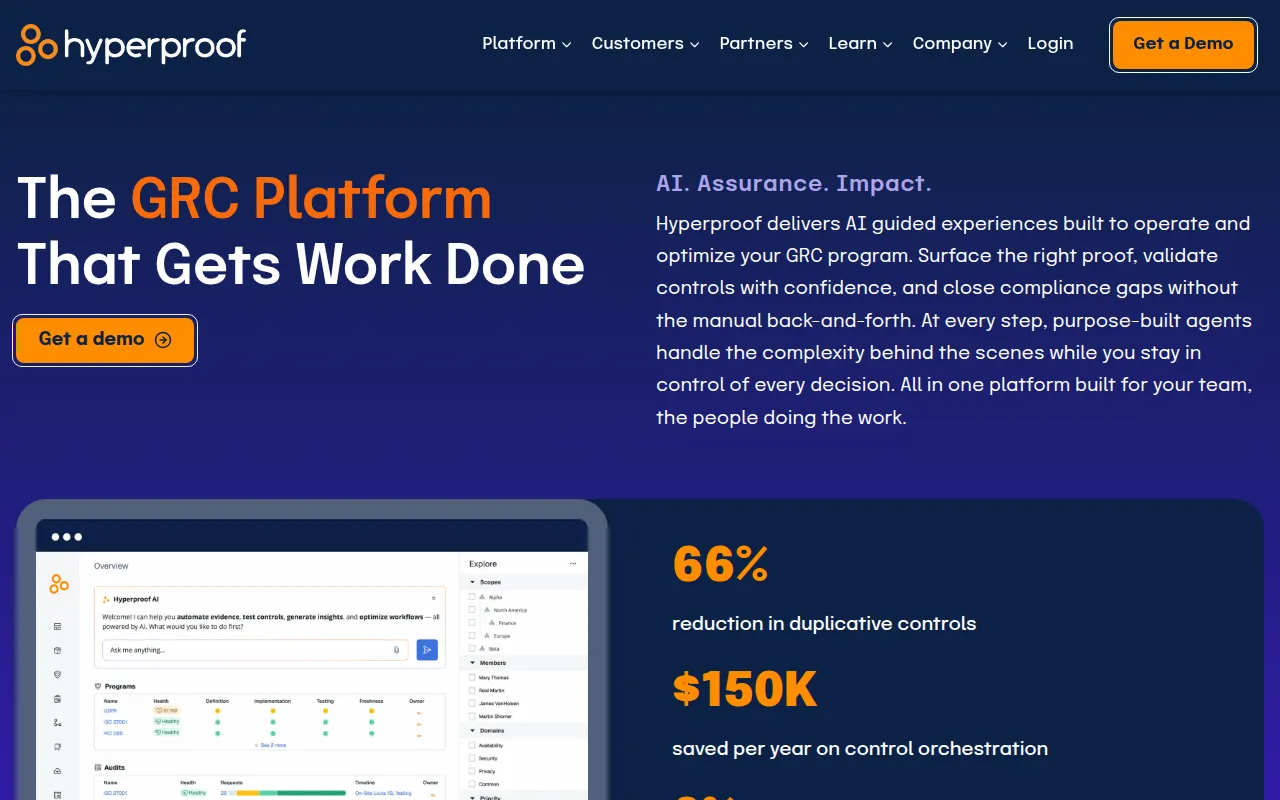Click the branch workflow icon in the sidebar
The image size is (1280, 800).
coord(57,722)
